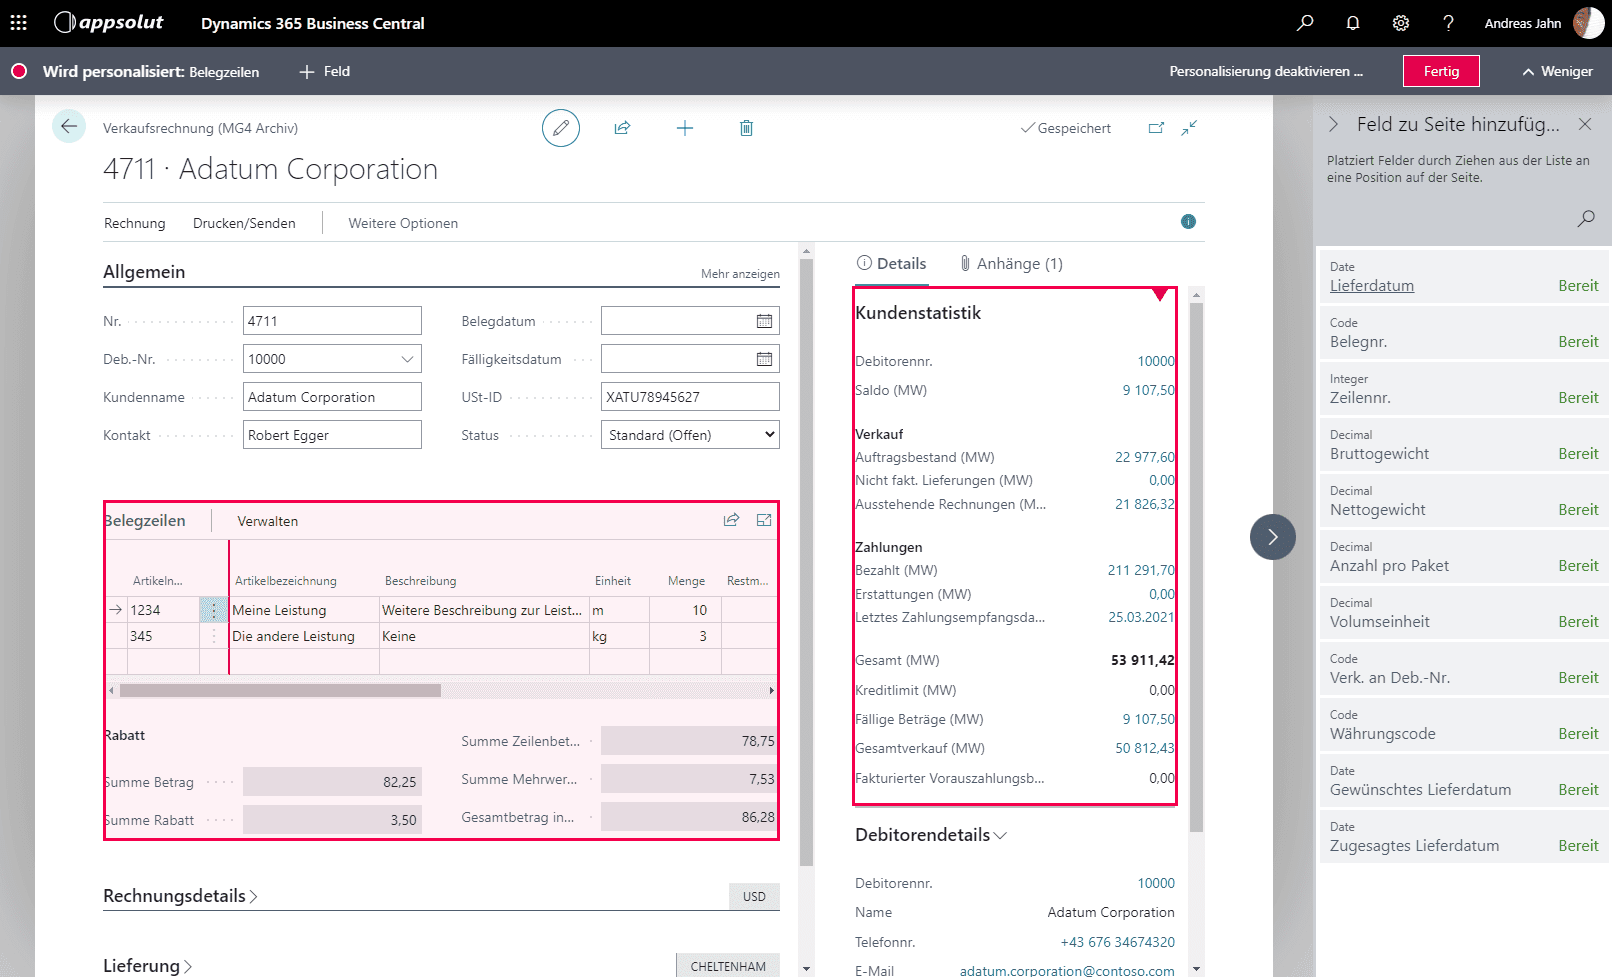Click the pencil edit icon
This screenshot has height=977, width=1612.
[561, 128]
